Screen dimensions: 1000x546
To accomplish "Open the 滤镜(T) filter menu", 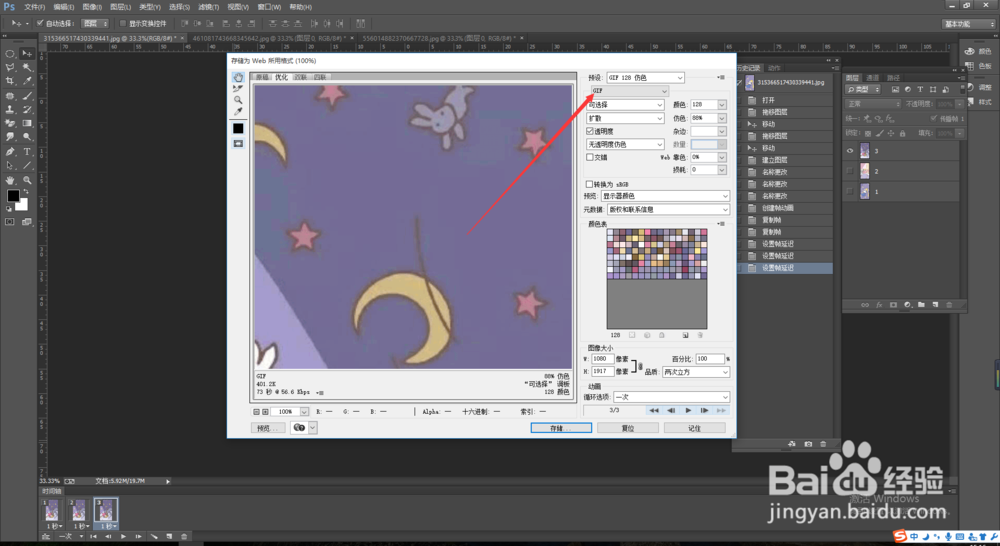I will (209, 7).
